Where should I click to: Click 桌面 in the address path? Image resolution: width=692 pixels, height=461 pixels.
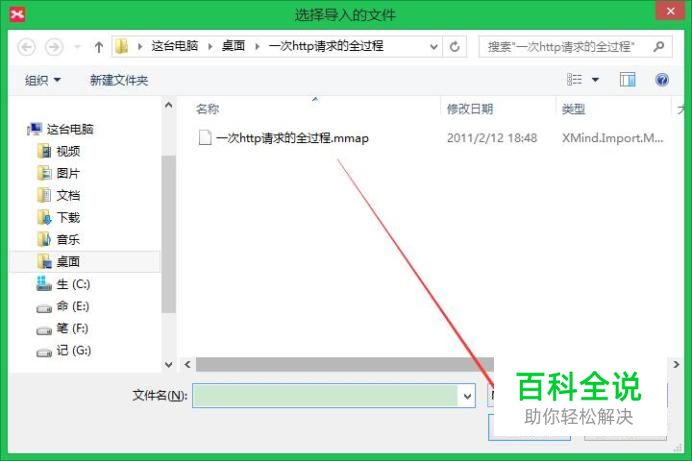(x=233, y=46)
